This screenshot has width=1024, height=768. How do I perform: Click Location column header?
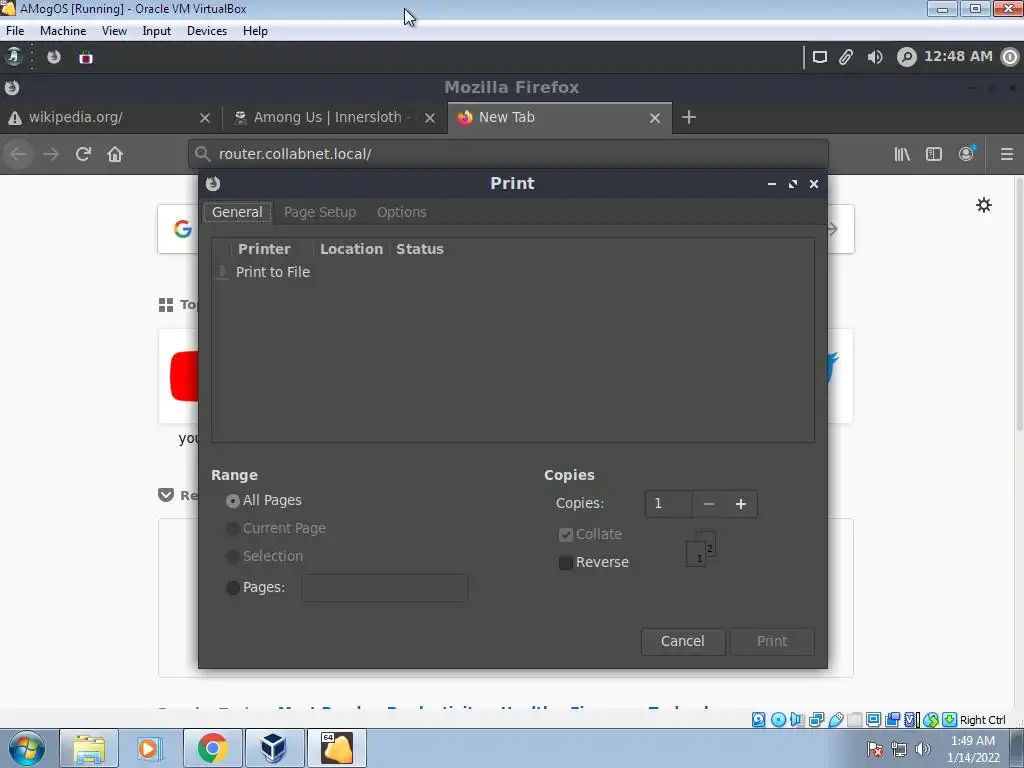(x=351, y=249)
